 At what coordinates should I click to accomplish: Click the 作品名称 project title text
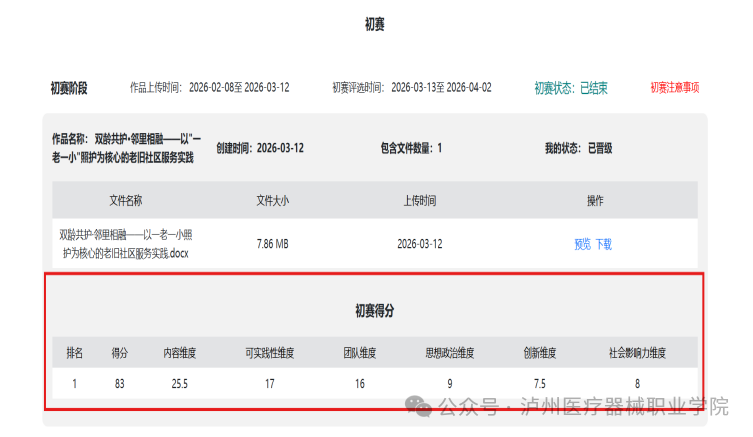pos(126,148)
